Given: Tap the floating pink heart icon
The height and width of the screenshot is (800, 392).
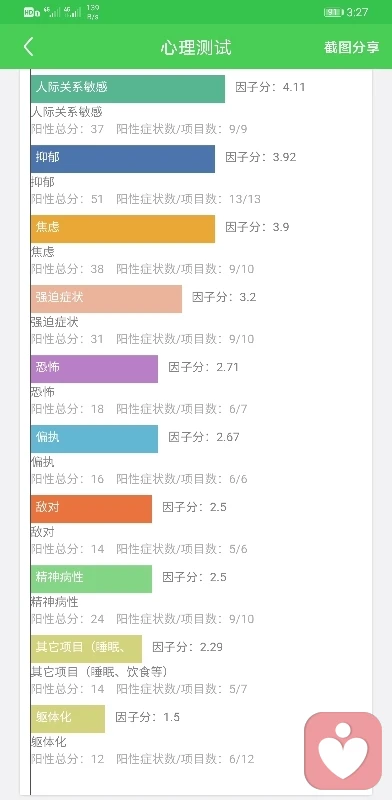Looking at the screenshot, I should (343, 751).
